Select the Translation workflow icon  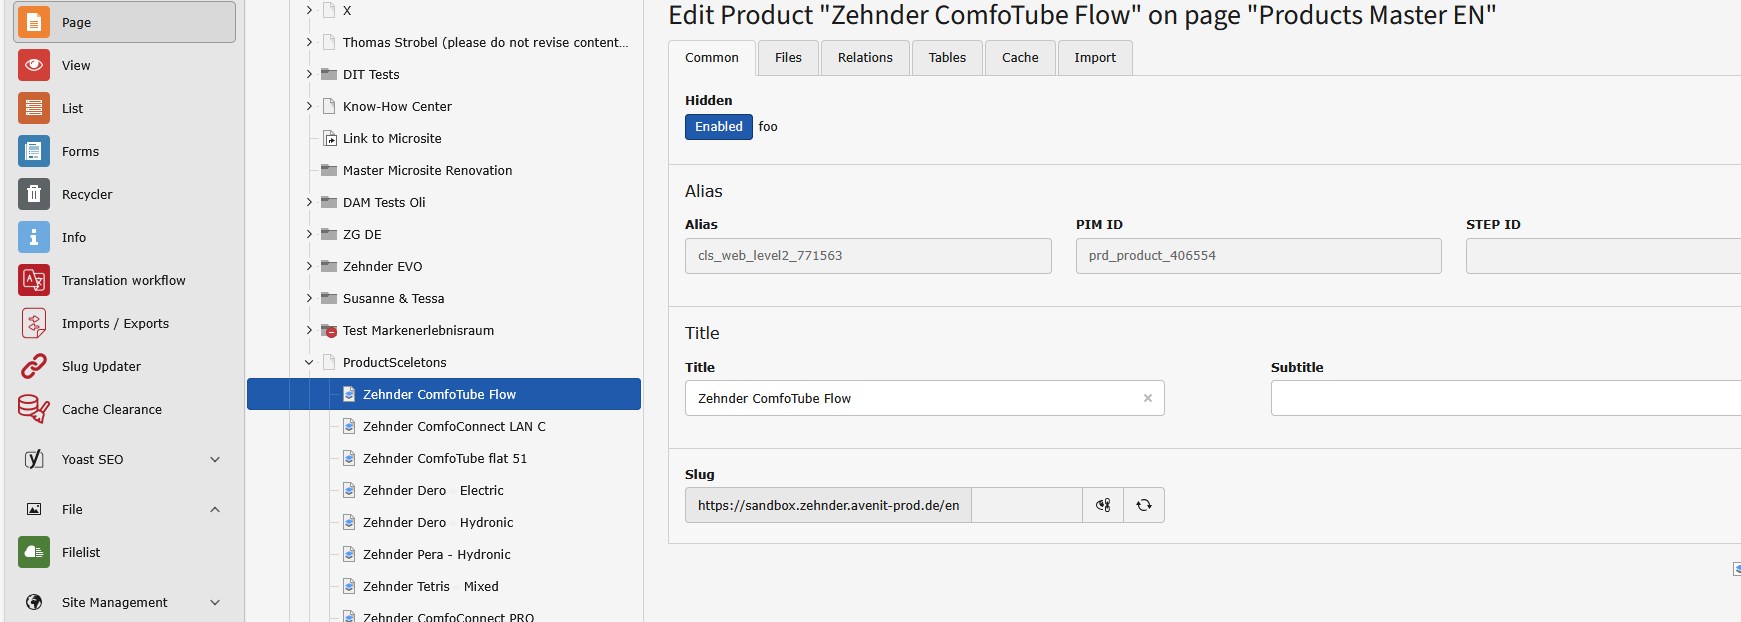pyautogui.click(x=34, y=280)
